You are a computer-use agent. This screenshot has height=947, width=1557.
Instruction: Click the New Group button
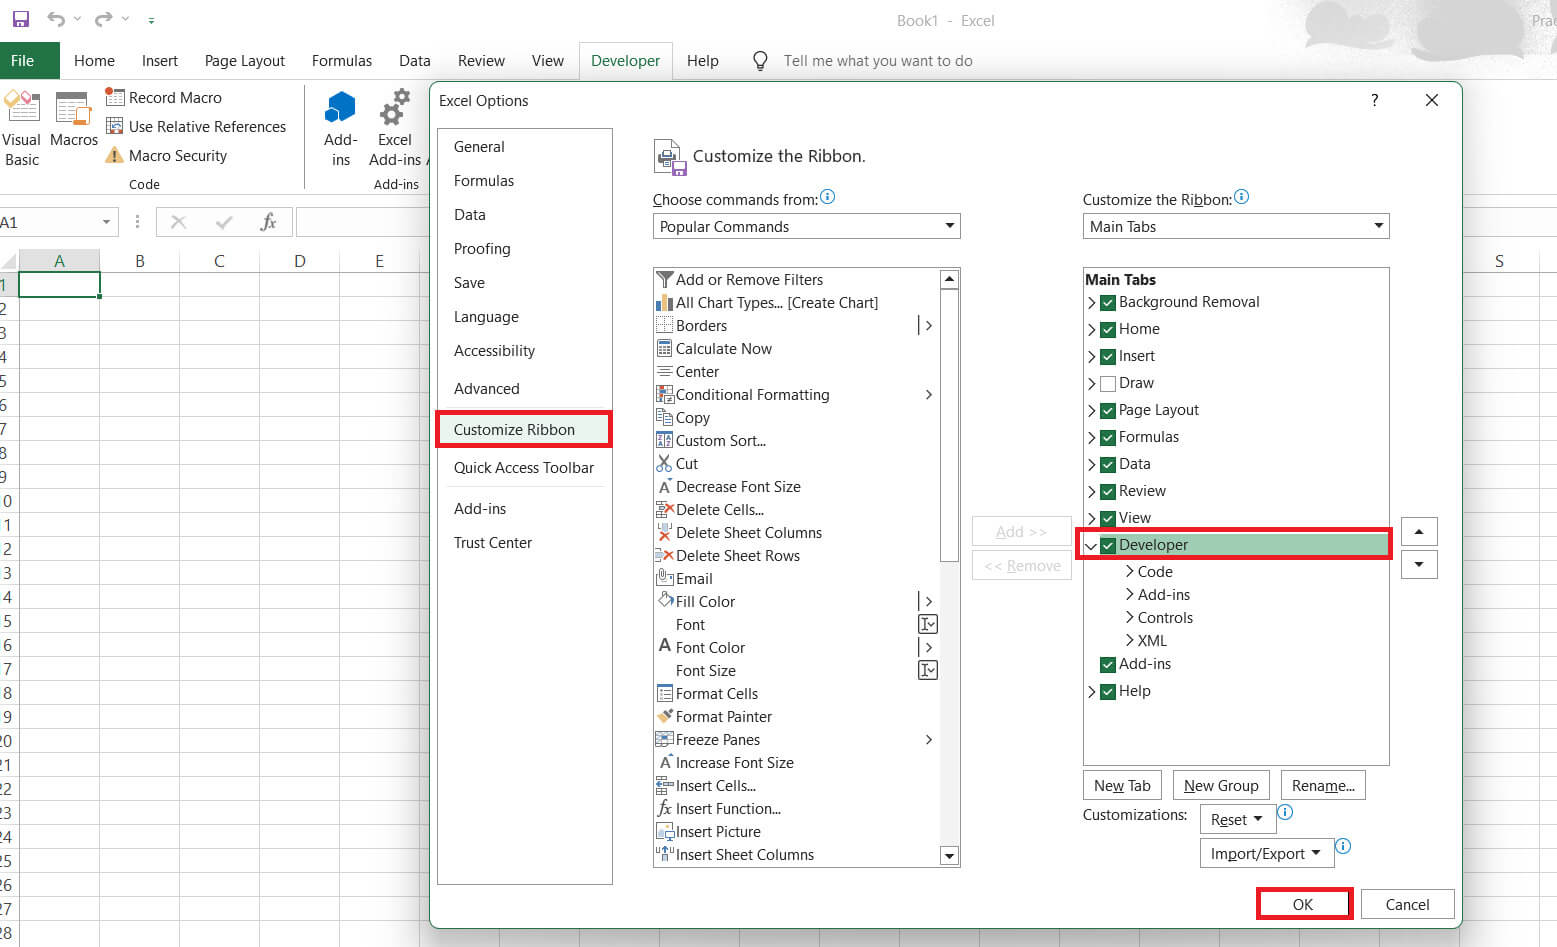click(1221, 785)
